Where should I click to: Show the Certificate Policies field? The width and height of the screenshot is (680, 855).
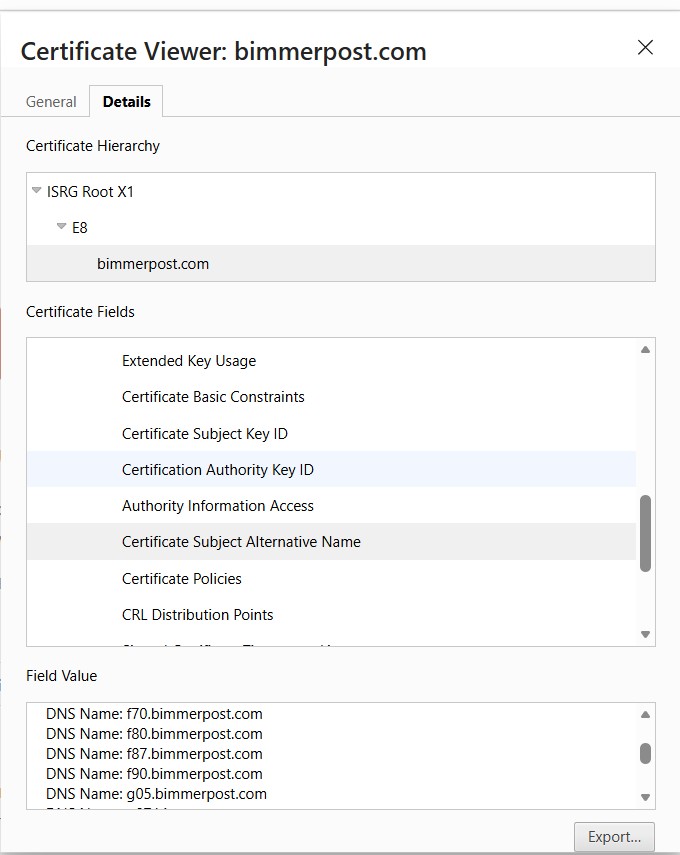tap(182, 579)
